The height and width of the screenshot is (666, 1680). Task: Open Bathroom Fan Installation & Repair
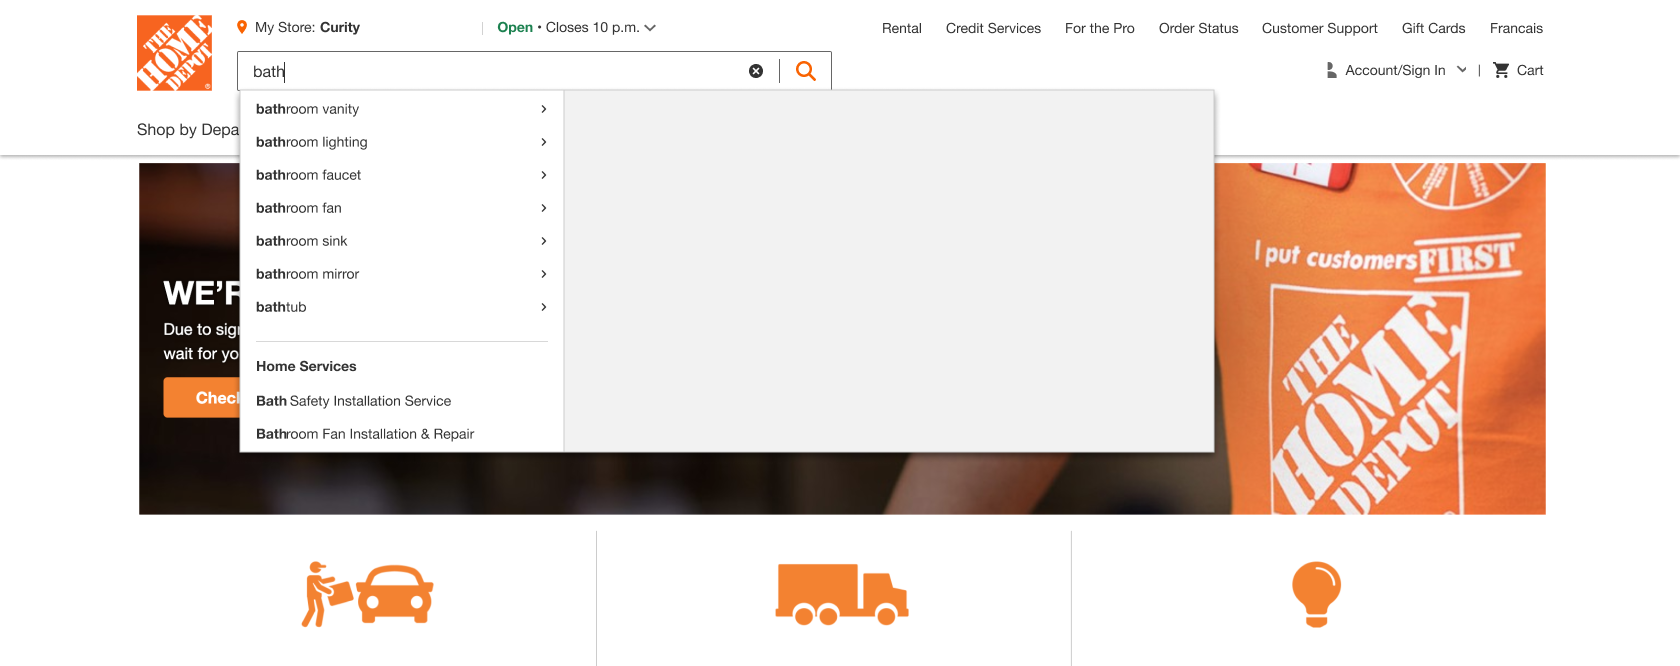tap(365, 434)
